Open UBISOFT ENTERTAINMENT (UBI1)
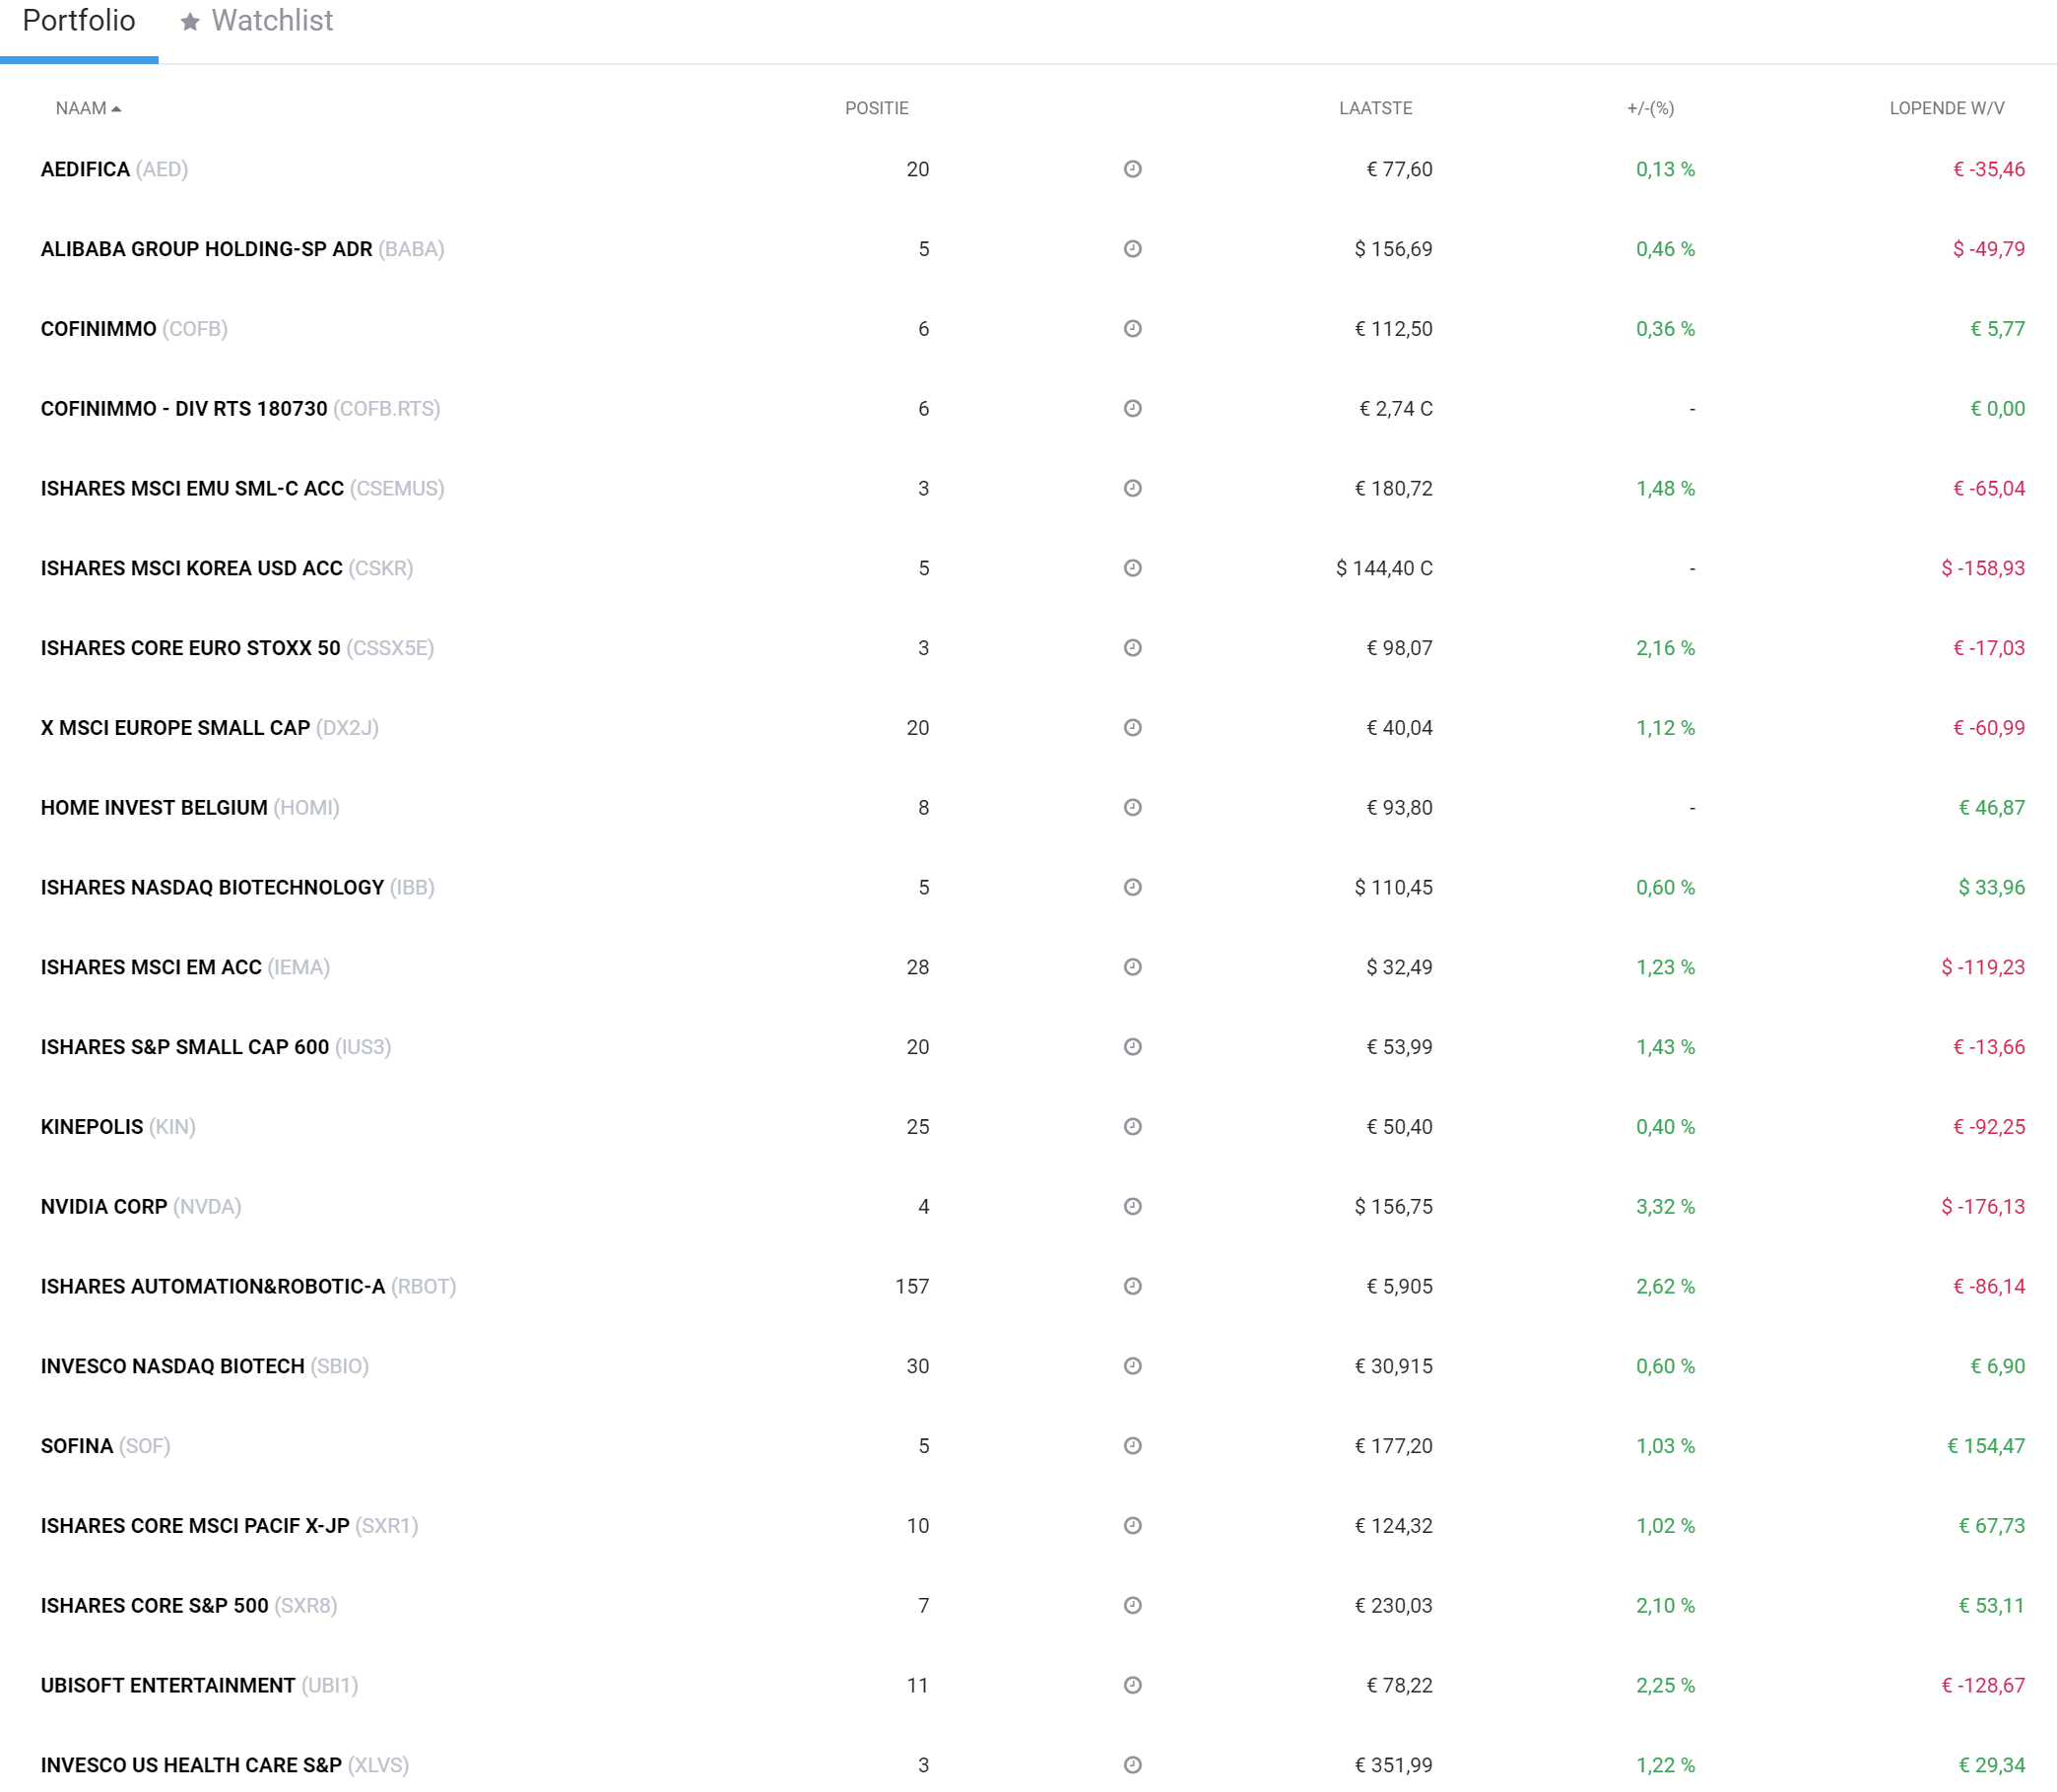 point(199,1686)
